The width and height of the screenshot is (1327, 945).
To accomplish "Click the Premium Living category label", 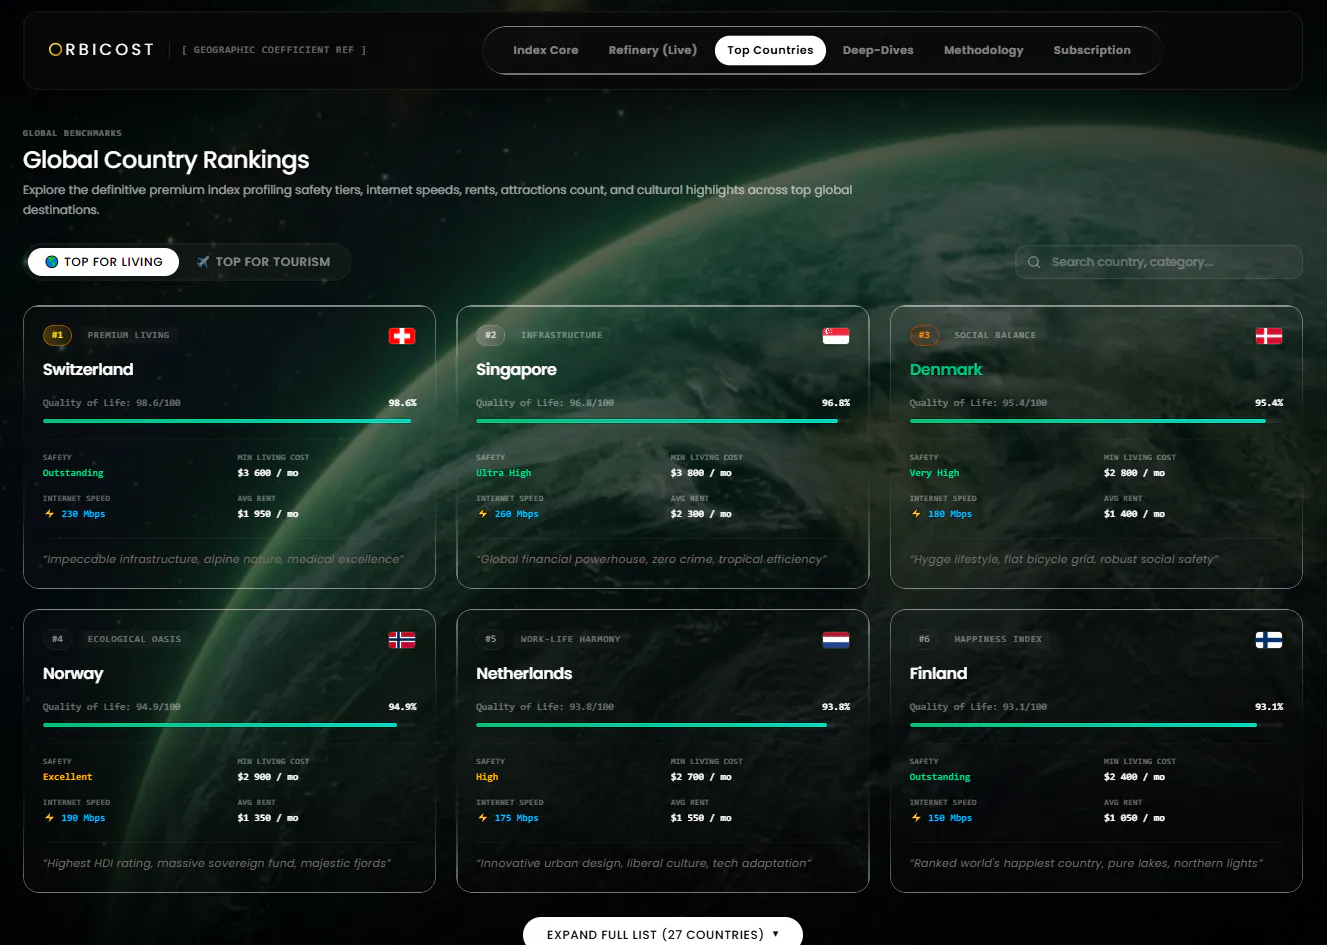I will tap(128, 335).
